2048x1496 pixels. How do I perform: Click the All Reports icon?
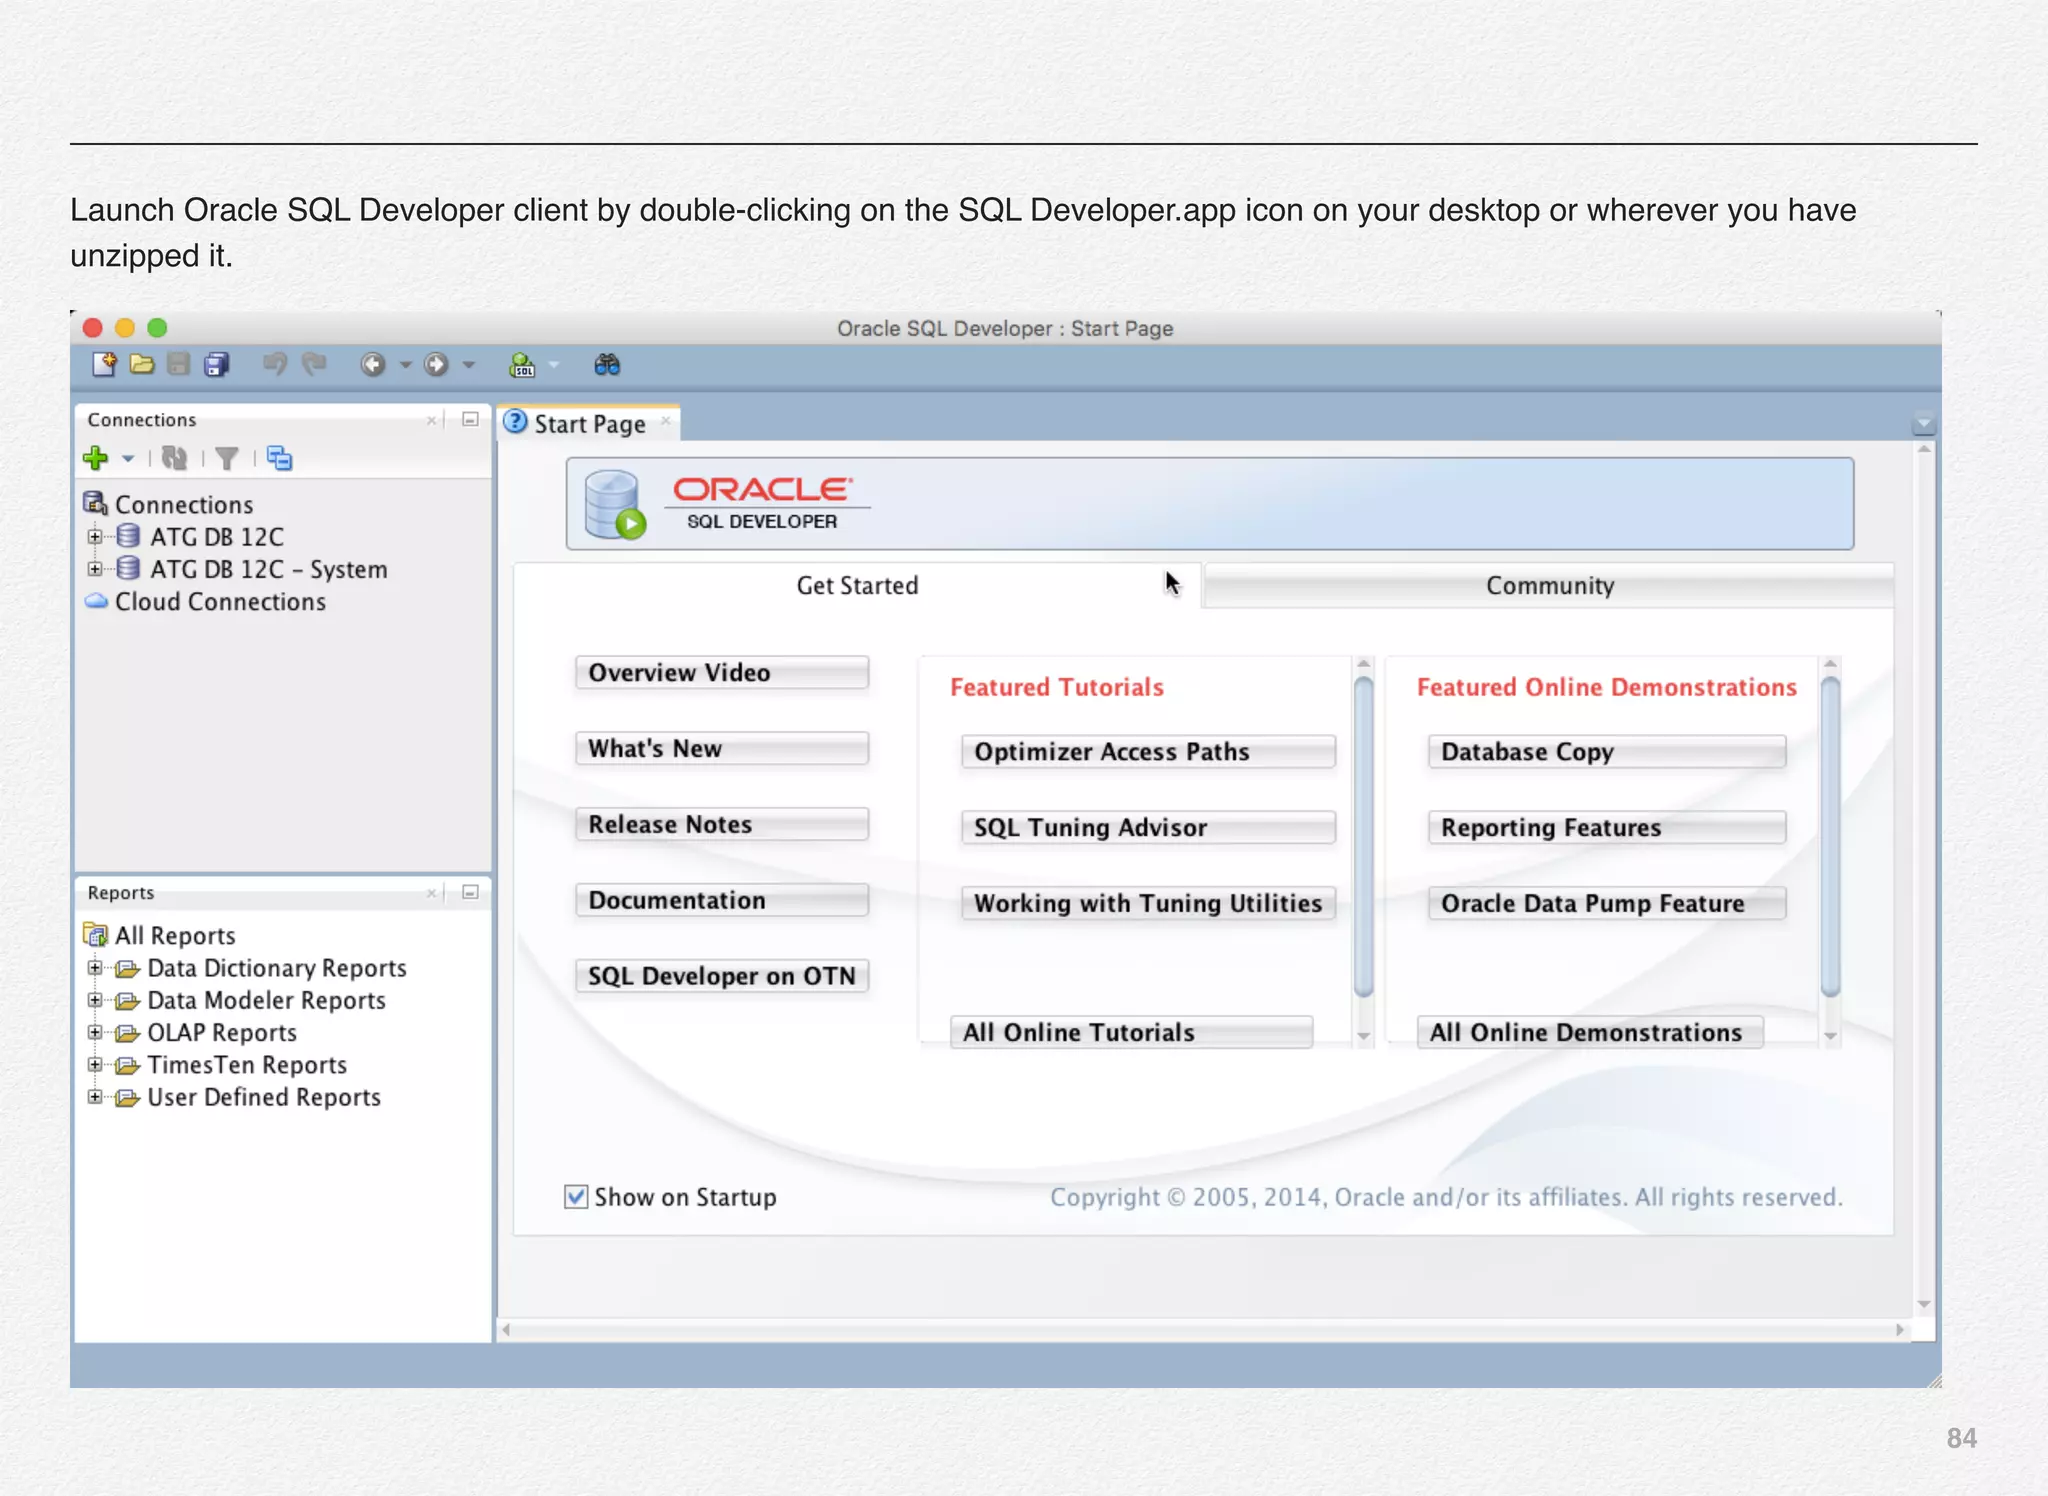[x=96, y=935]
